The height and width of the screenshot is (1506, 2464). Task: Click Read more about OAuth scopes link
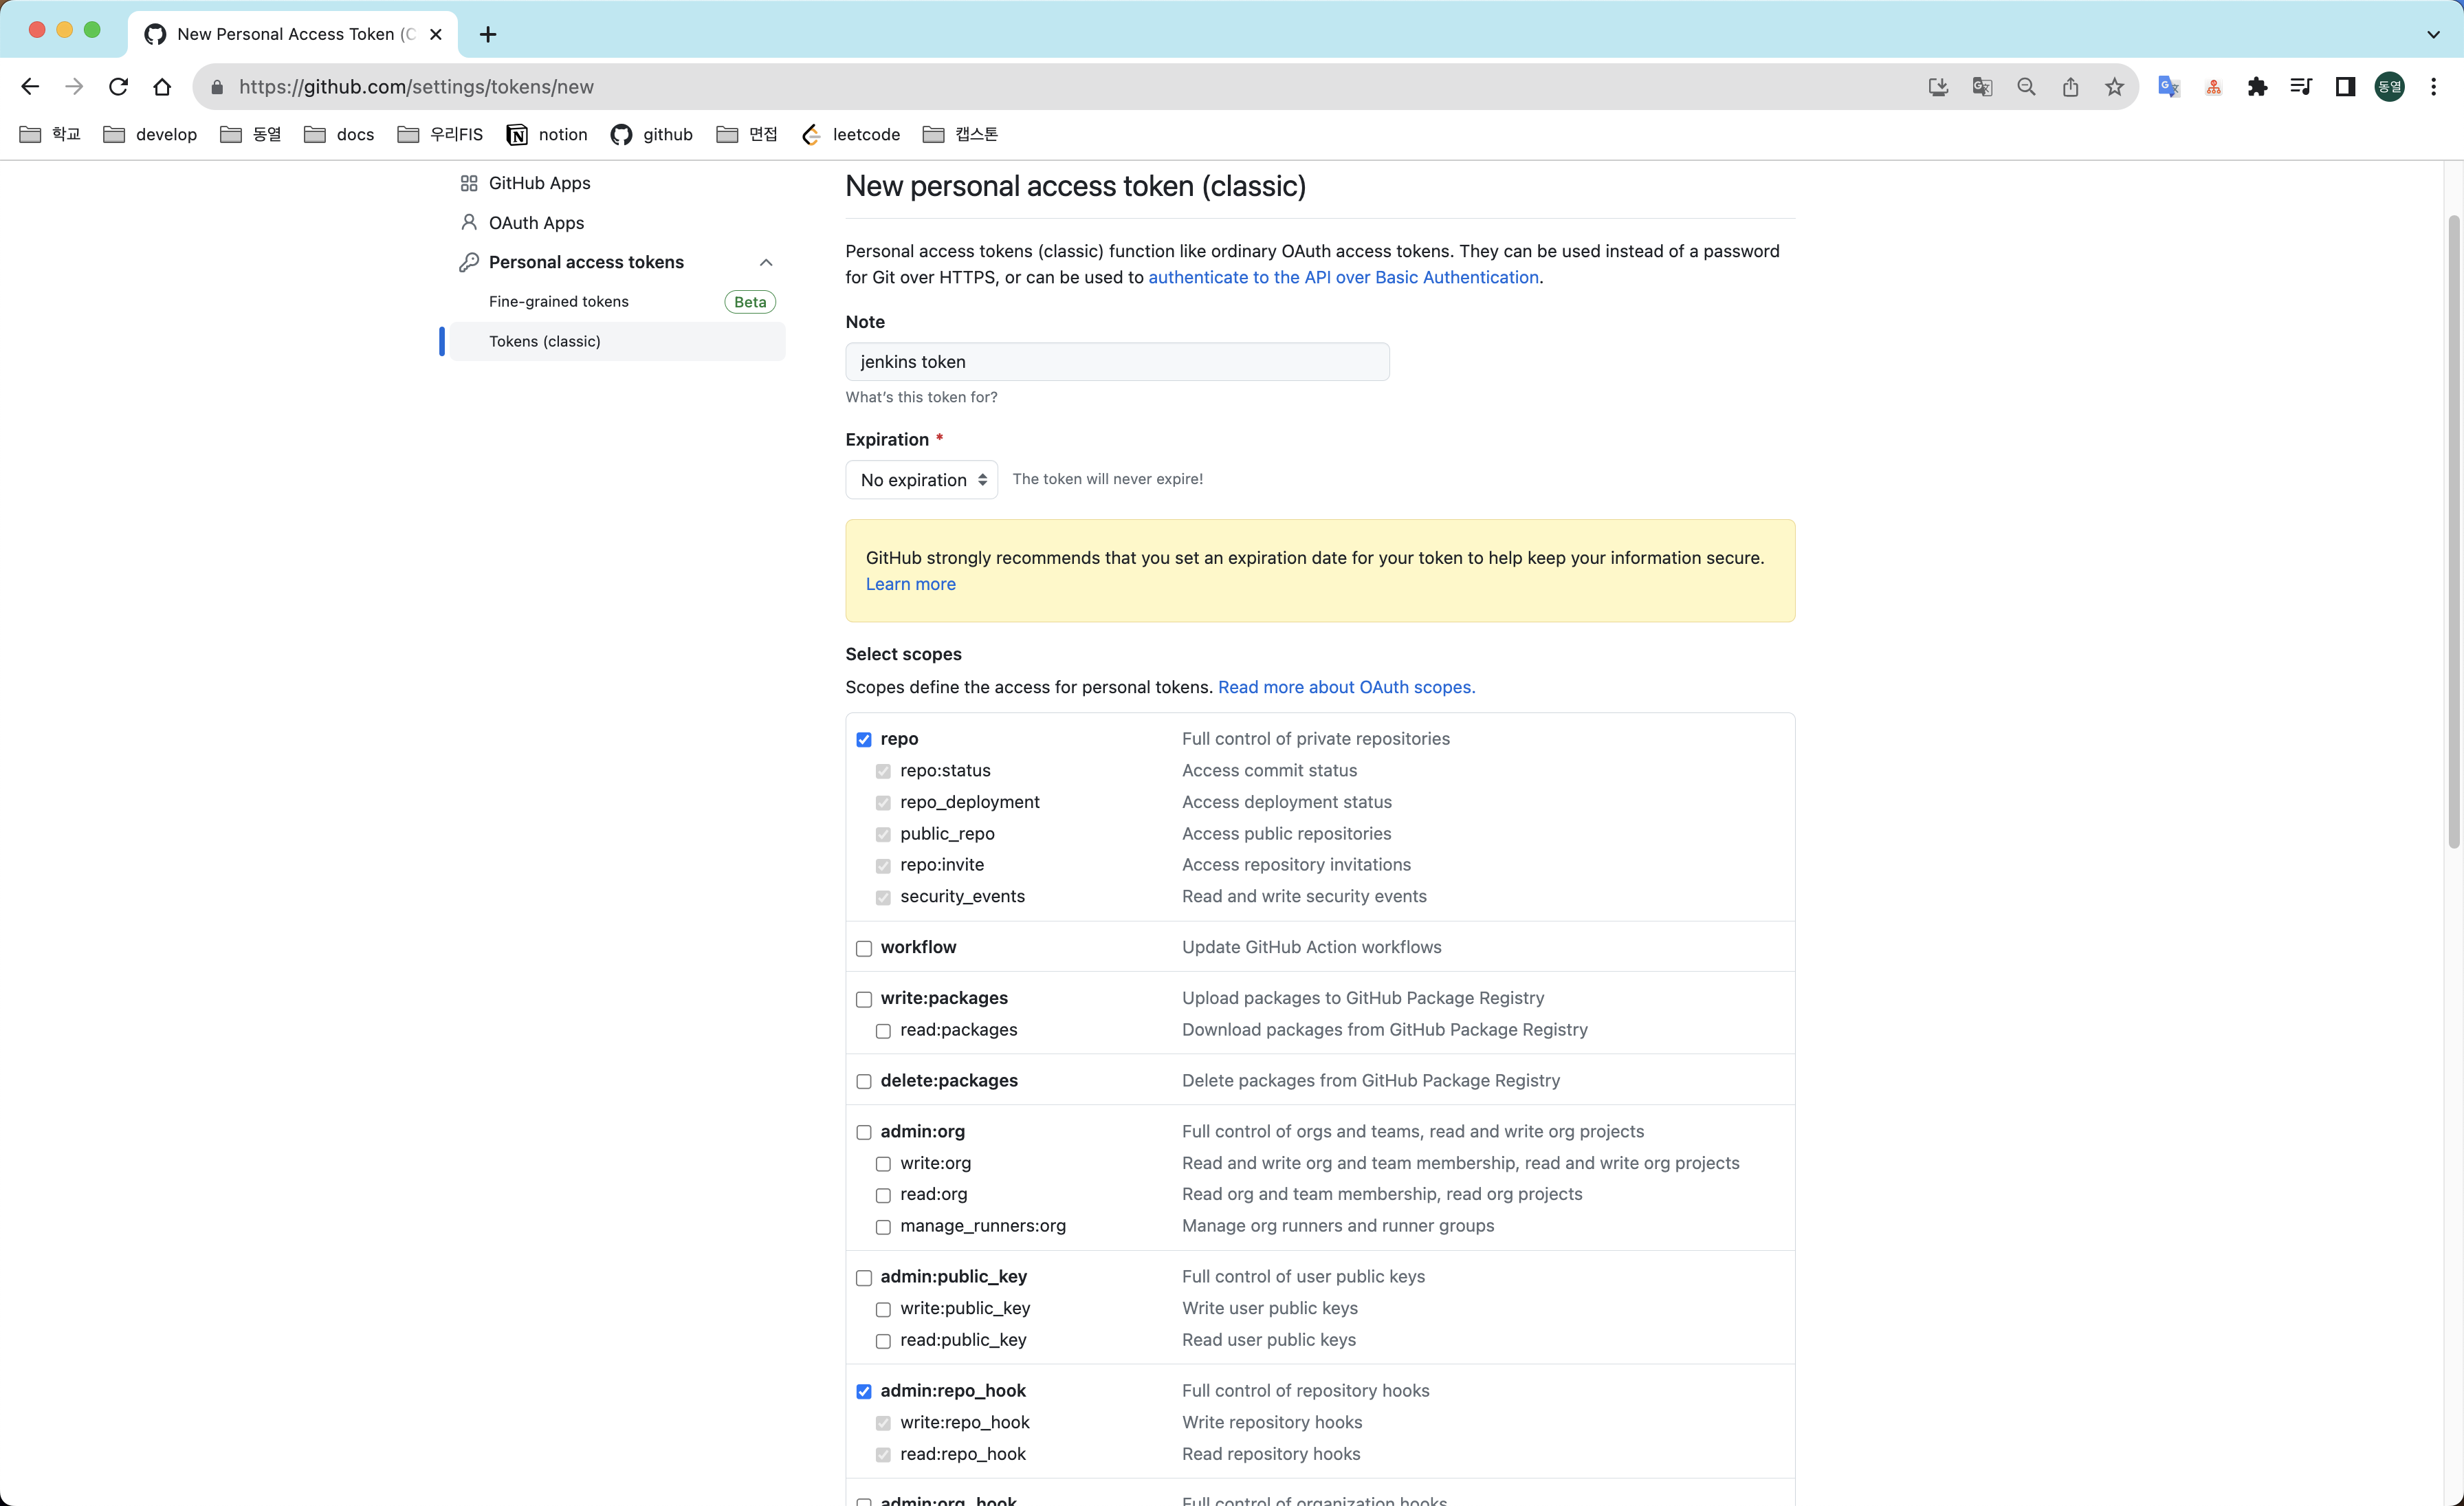click(x=1346, y=687)
